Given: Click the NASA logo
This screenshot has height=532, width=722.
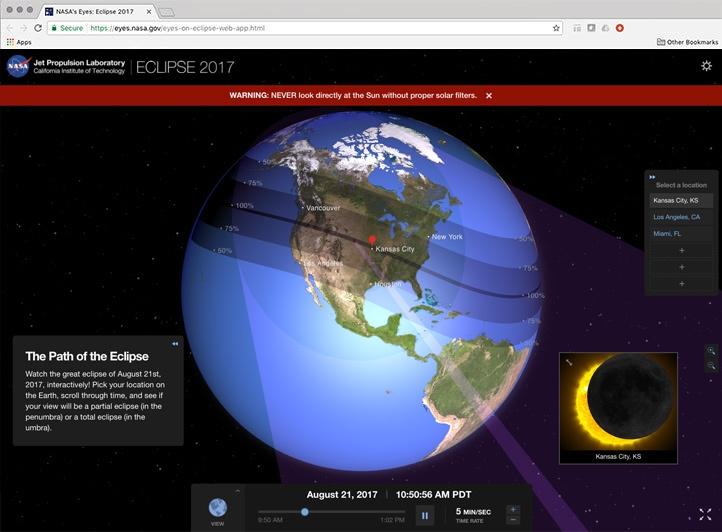Looking at the screenshot, I should 17,67.
